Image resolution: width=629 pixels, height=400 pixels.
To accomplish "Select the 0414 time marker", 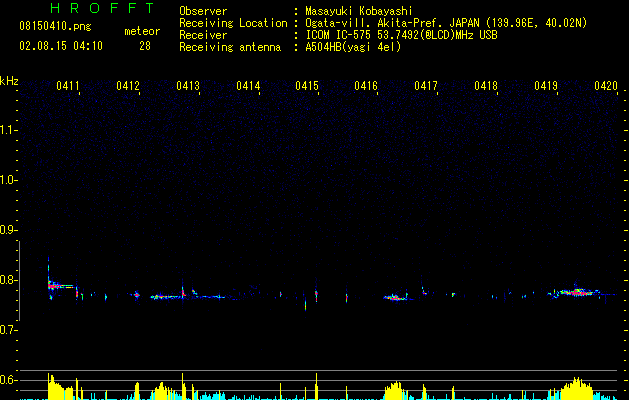I will click(248, 86).
